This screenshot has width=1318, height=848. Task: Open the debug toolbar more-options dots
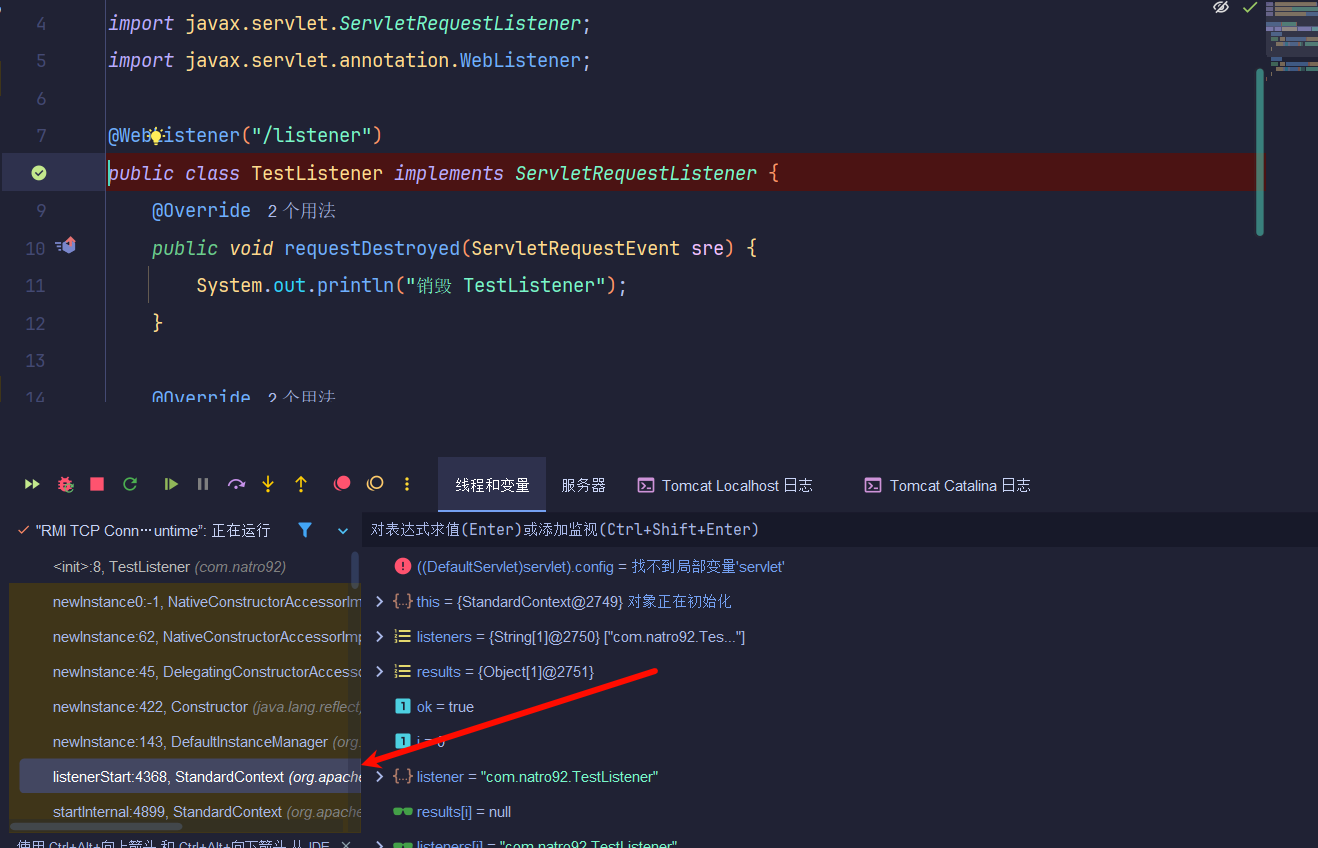pos(407,484)
